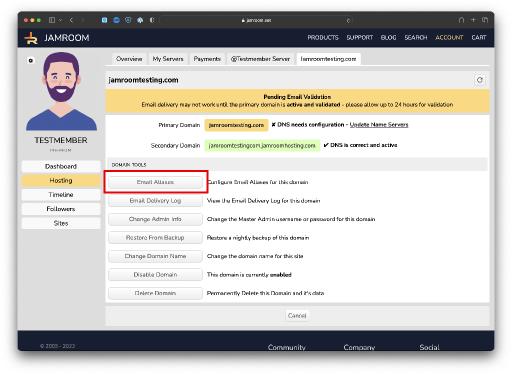
Task: Open the Email Delivery Log
Action: pos(155,201)
